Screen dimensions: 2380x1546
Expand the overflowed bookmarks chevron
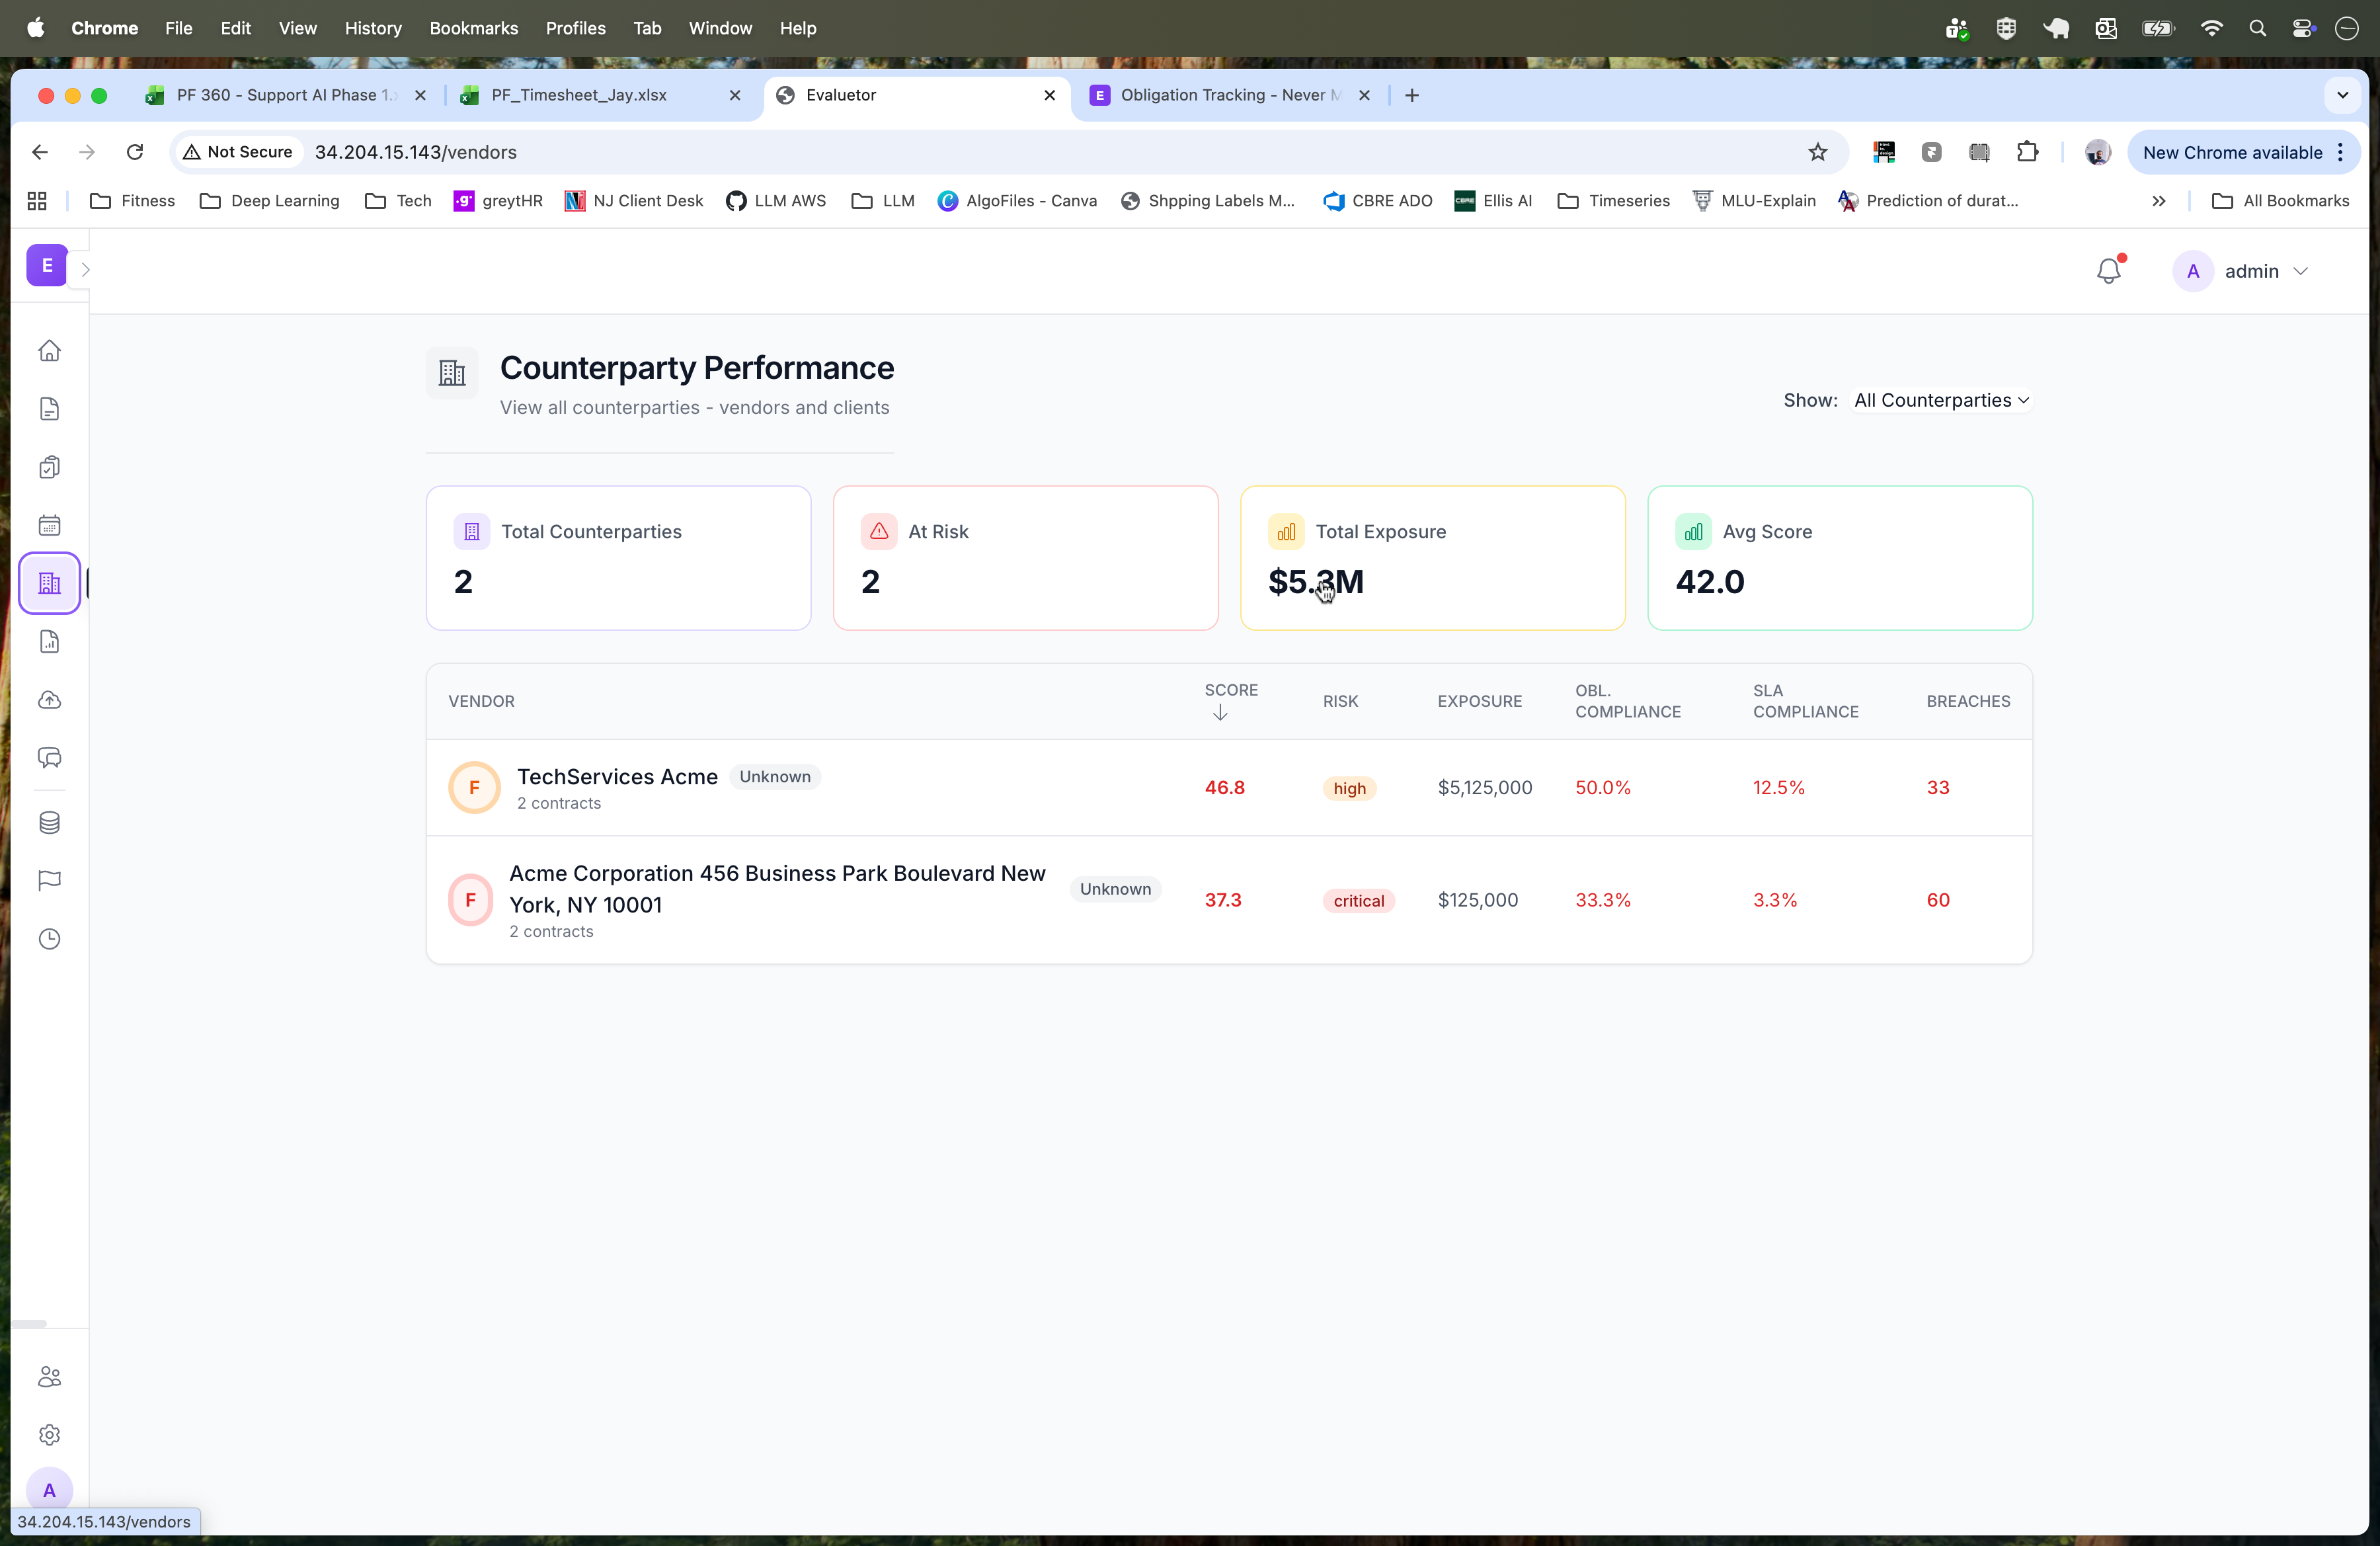2159,201
